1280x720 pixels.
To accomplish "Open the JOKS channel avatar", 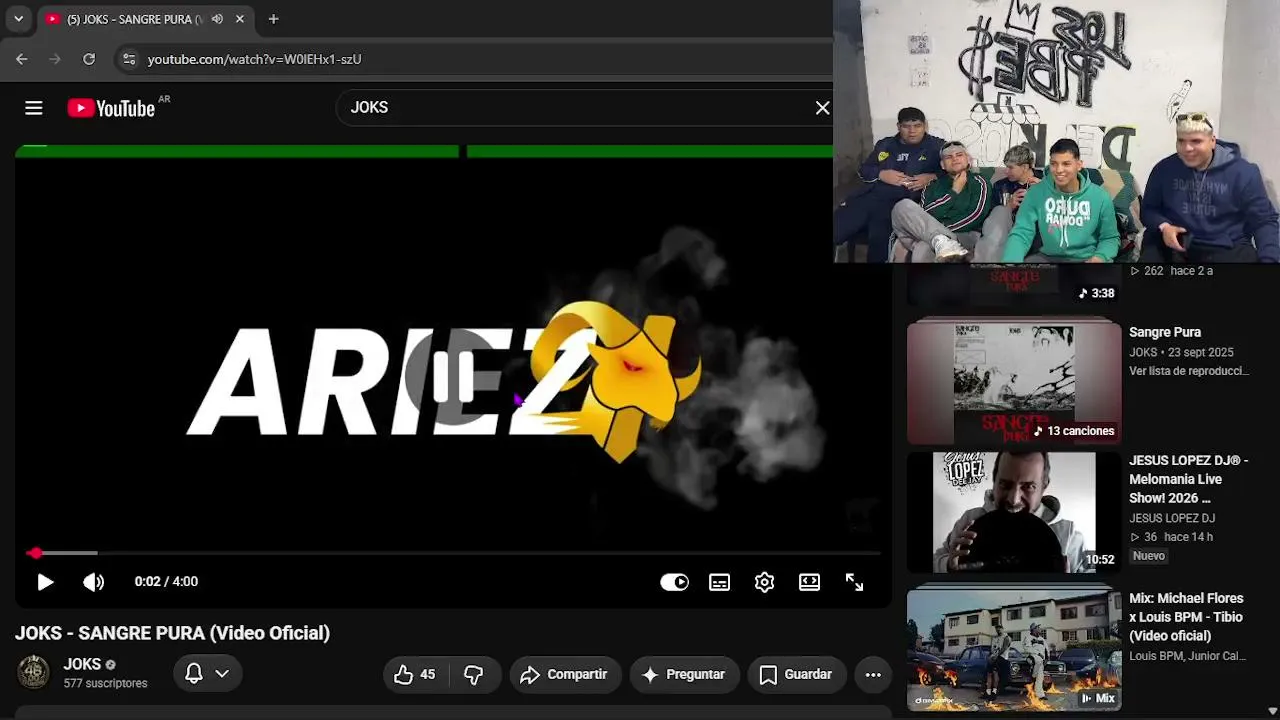I will (33, 673).
